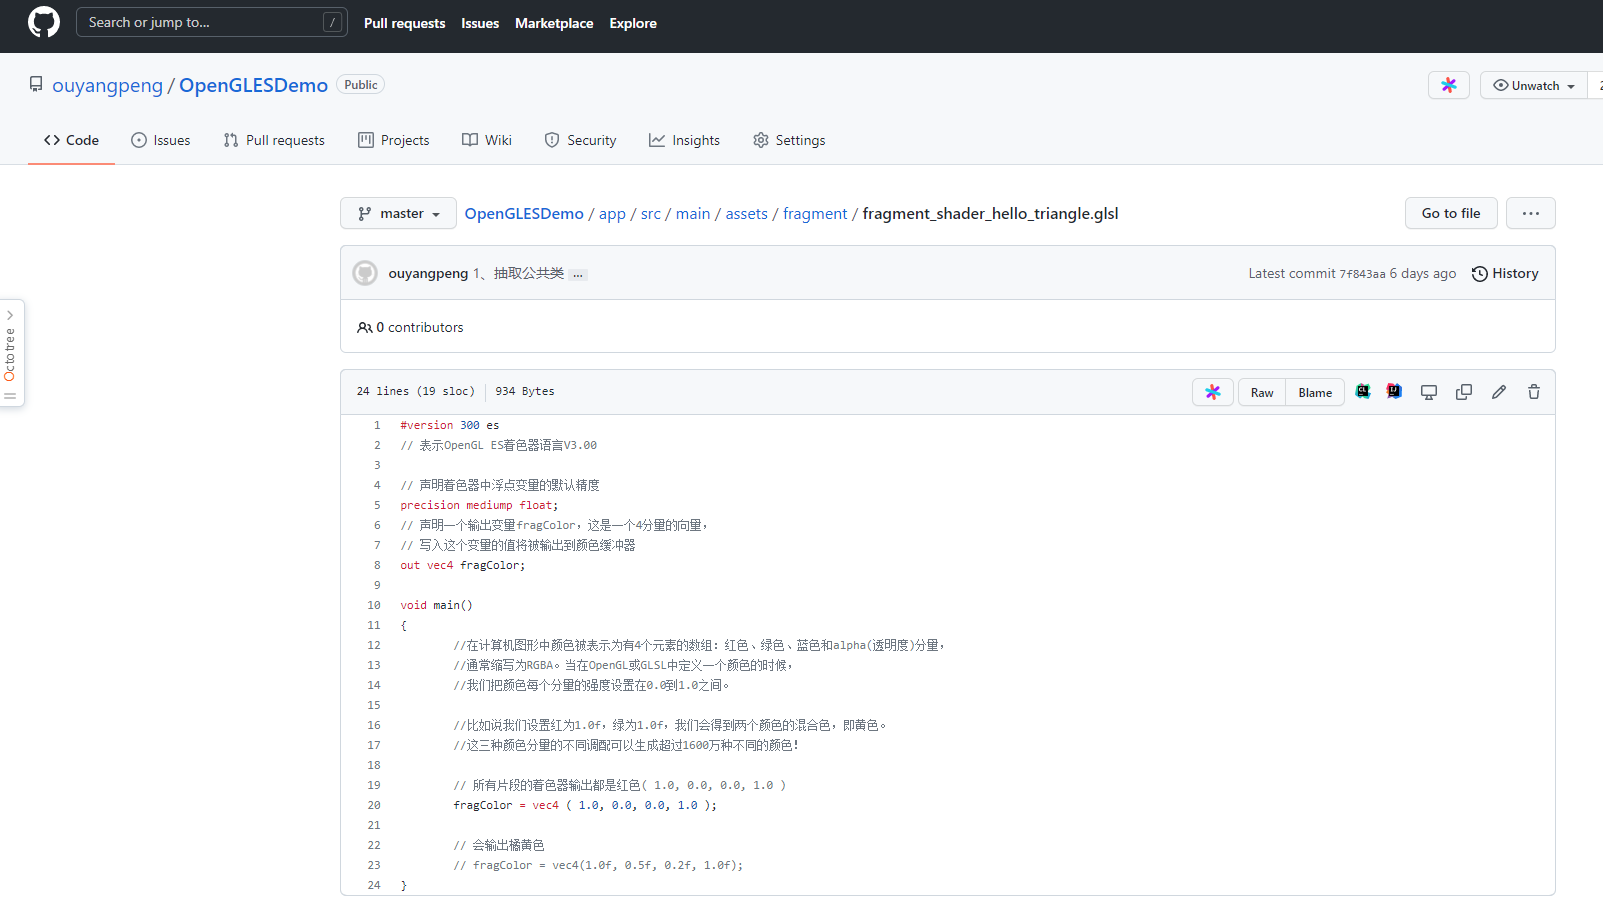
Task: View the commit History for this file
Action: [x=1504, y=273]
